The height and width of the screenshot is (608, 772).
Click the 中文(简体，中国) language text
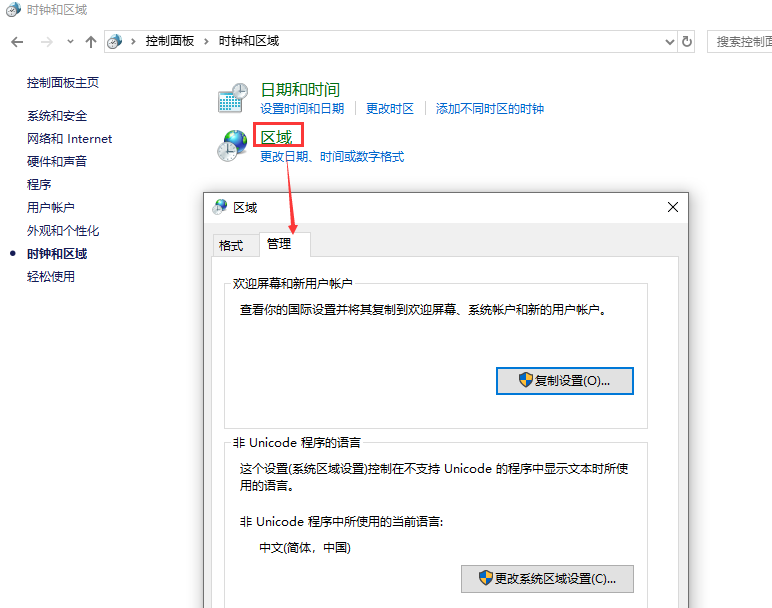[x=305, y=547]
